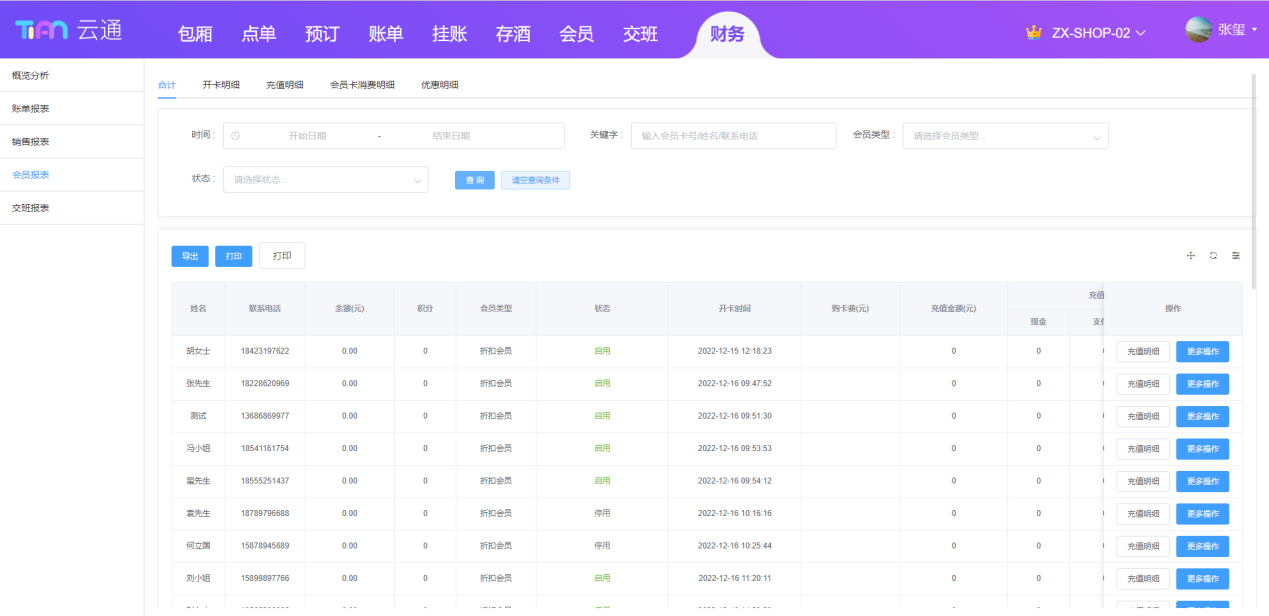Viewport: 1269px width, 616px height.
Task: Open the column settings icon above the table
Action: tap(1236, 256)
